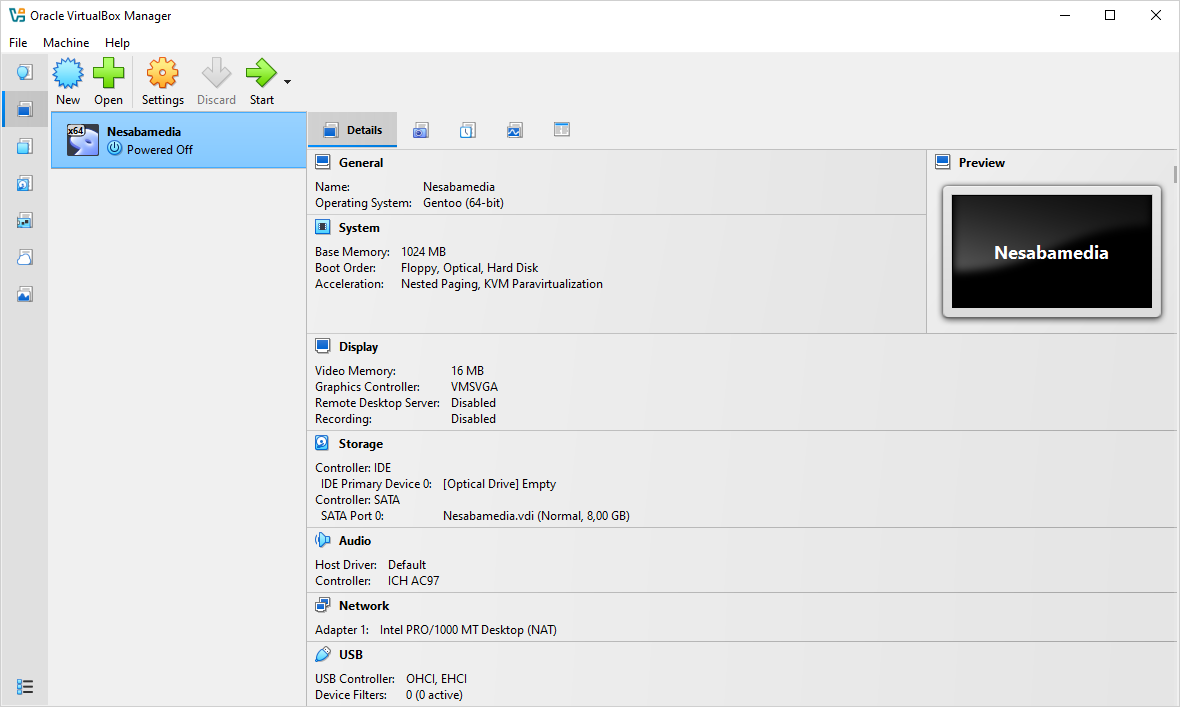Click the New virtual machine toolbar icon
1180x707 pixels.
pyautogui.click(x=68, y=81)
